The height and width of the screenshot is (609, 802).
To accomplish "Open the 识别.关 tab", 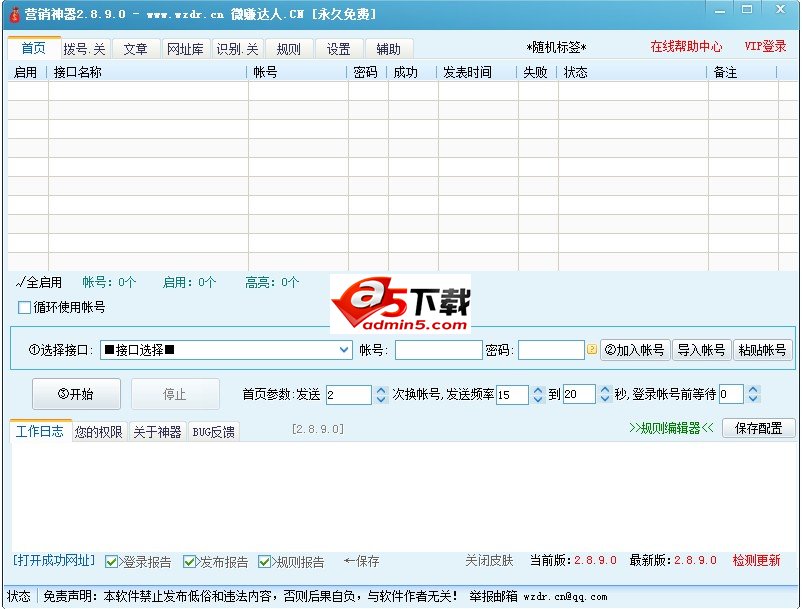I will (x=237, y=49).
